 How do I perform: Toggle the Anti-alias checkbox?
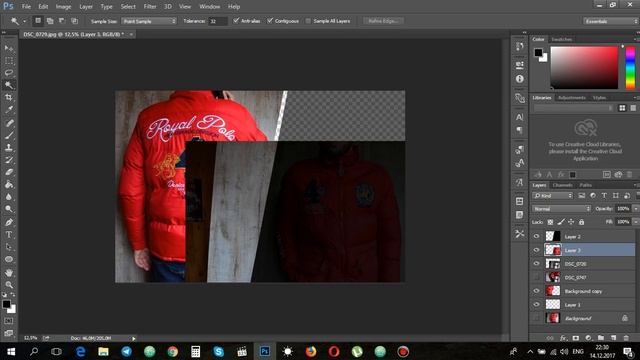point(236,20)
